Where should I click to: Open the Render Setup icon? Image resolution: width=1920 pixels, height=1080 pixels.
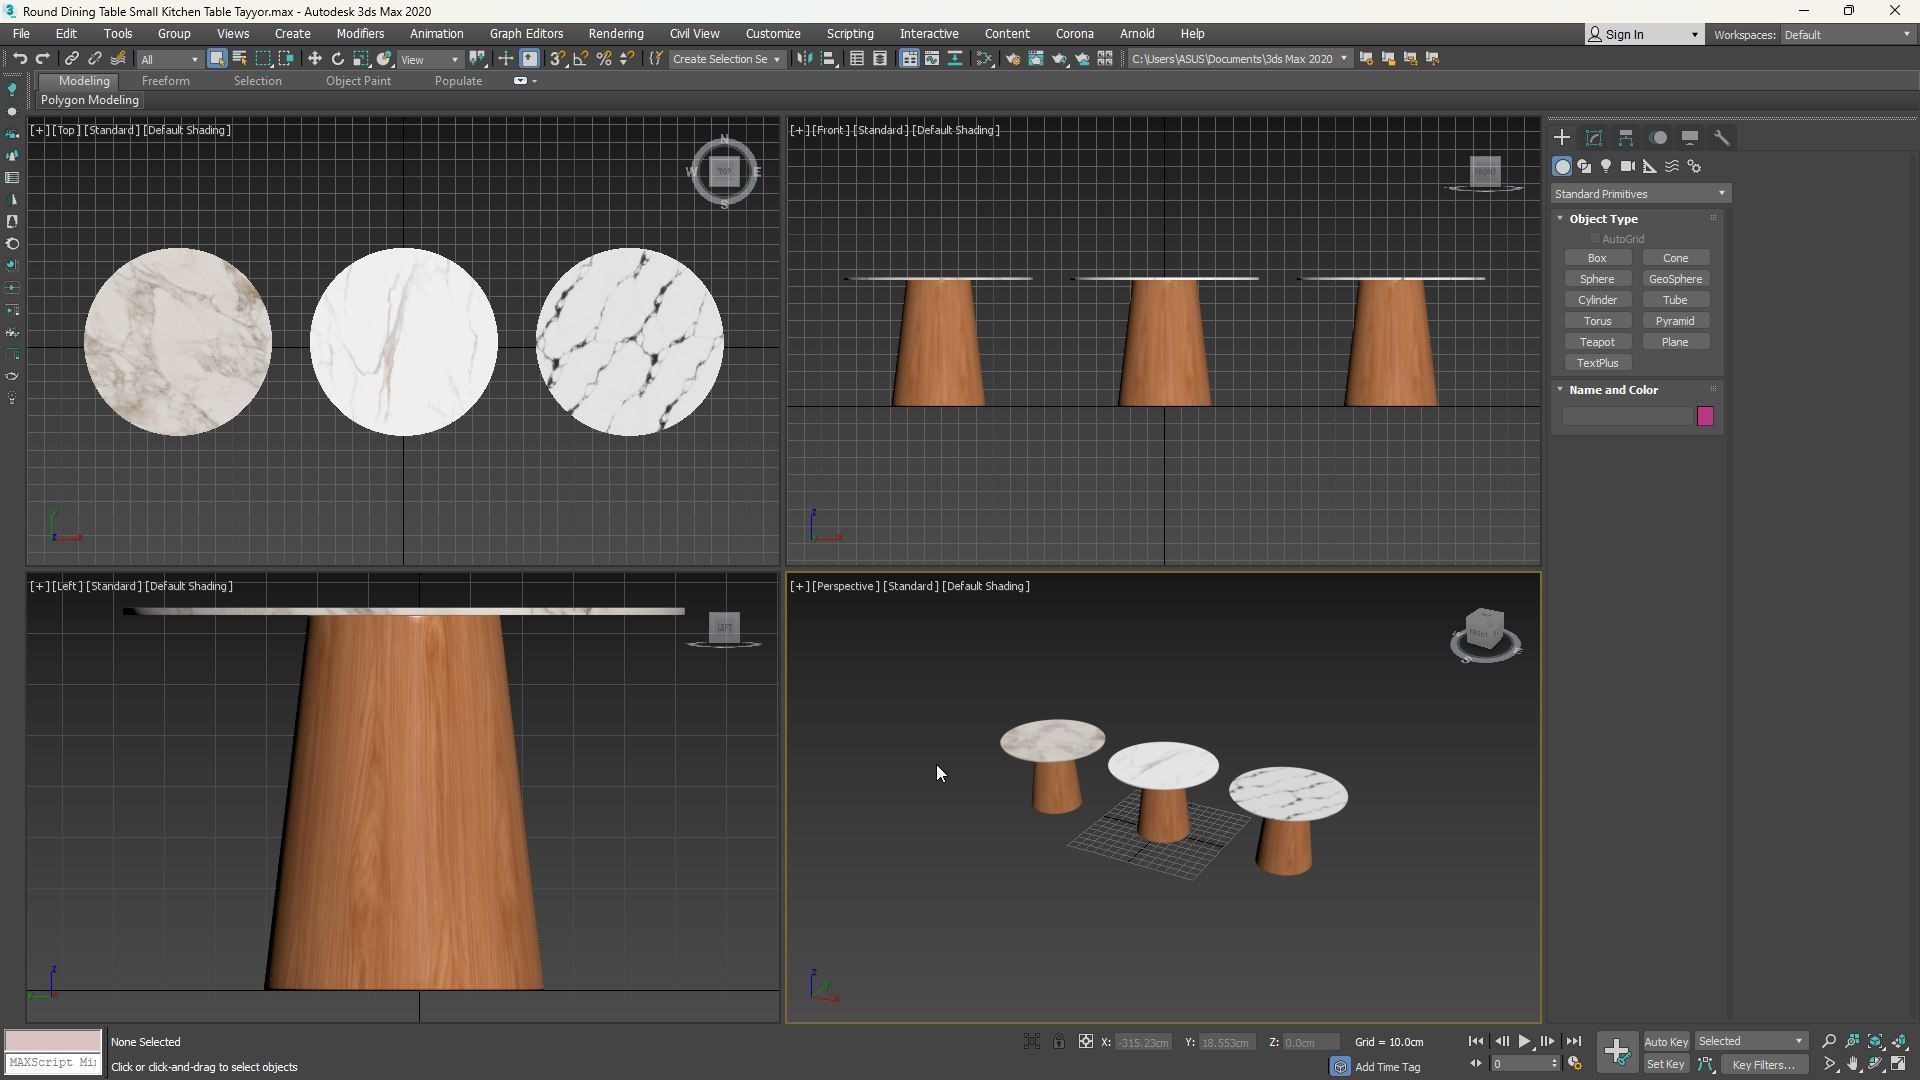(1012, 59)
